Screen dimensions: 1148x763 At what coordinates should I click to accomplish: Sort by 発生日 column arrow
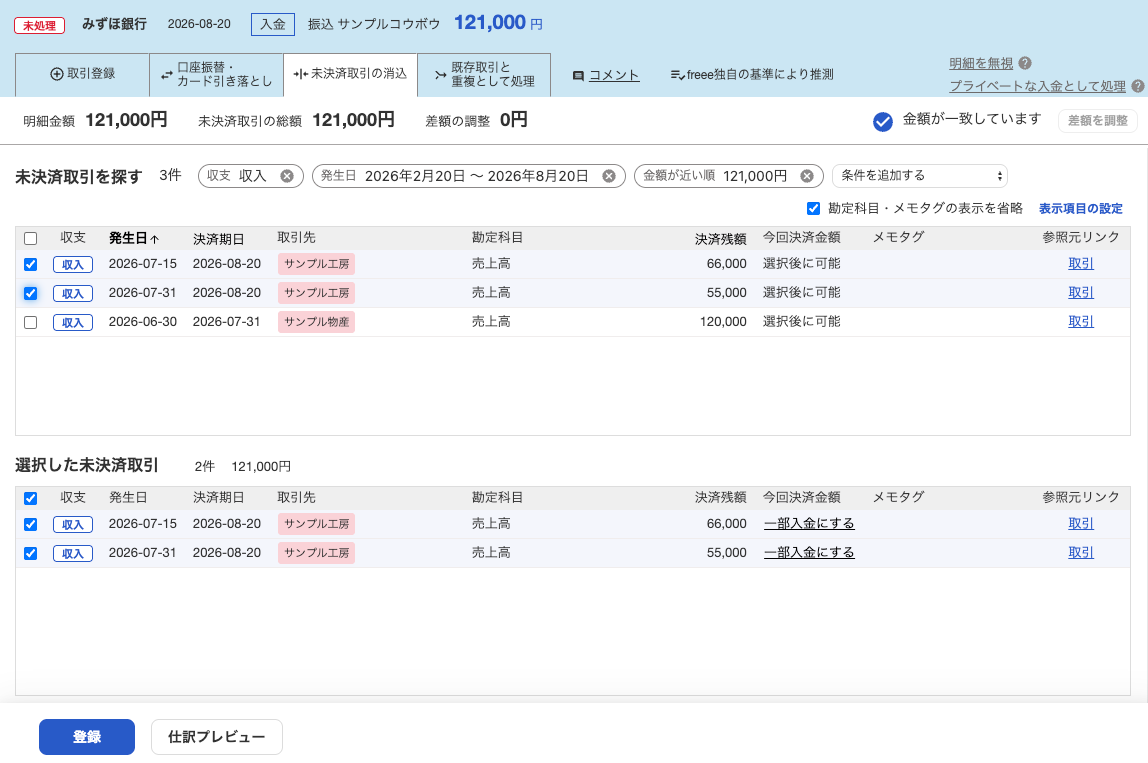pos(154,239)
